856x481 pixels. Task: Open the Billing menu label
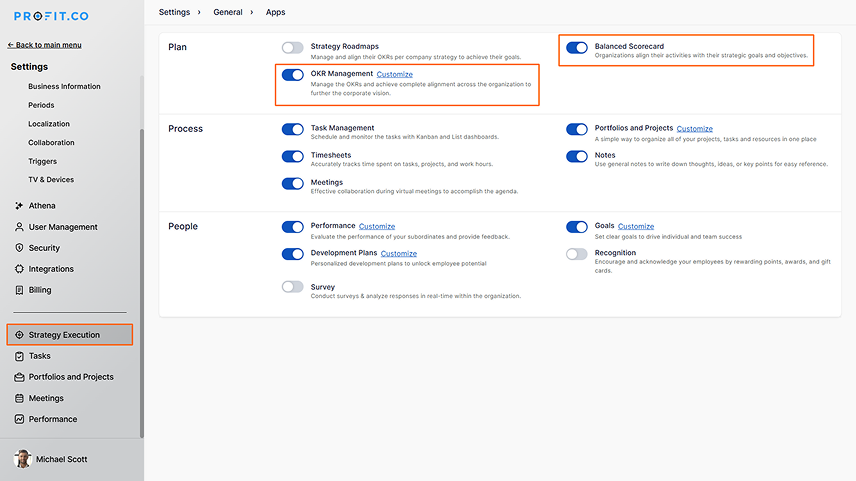[40, 290]
